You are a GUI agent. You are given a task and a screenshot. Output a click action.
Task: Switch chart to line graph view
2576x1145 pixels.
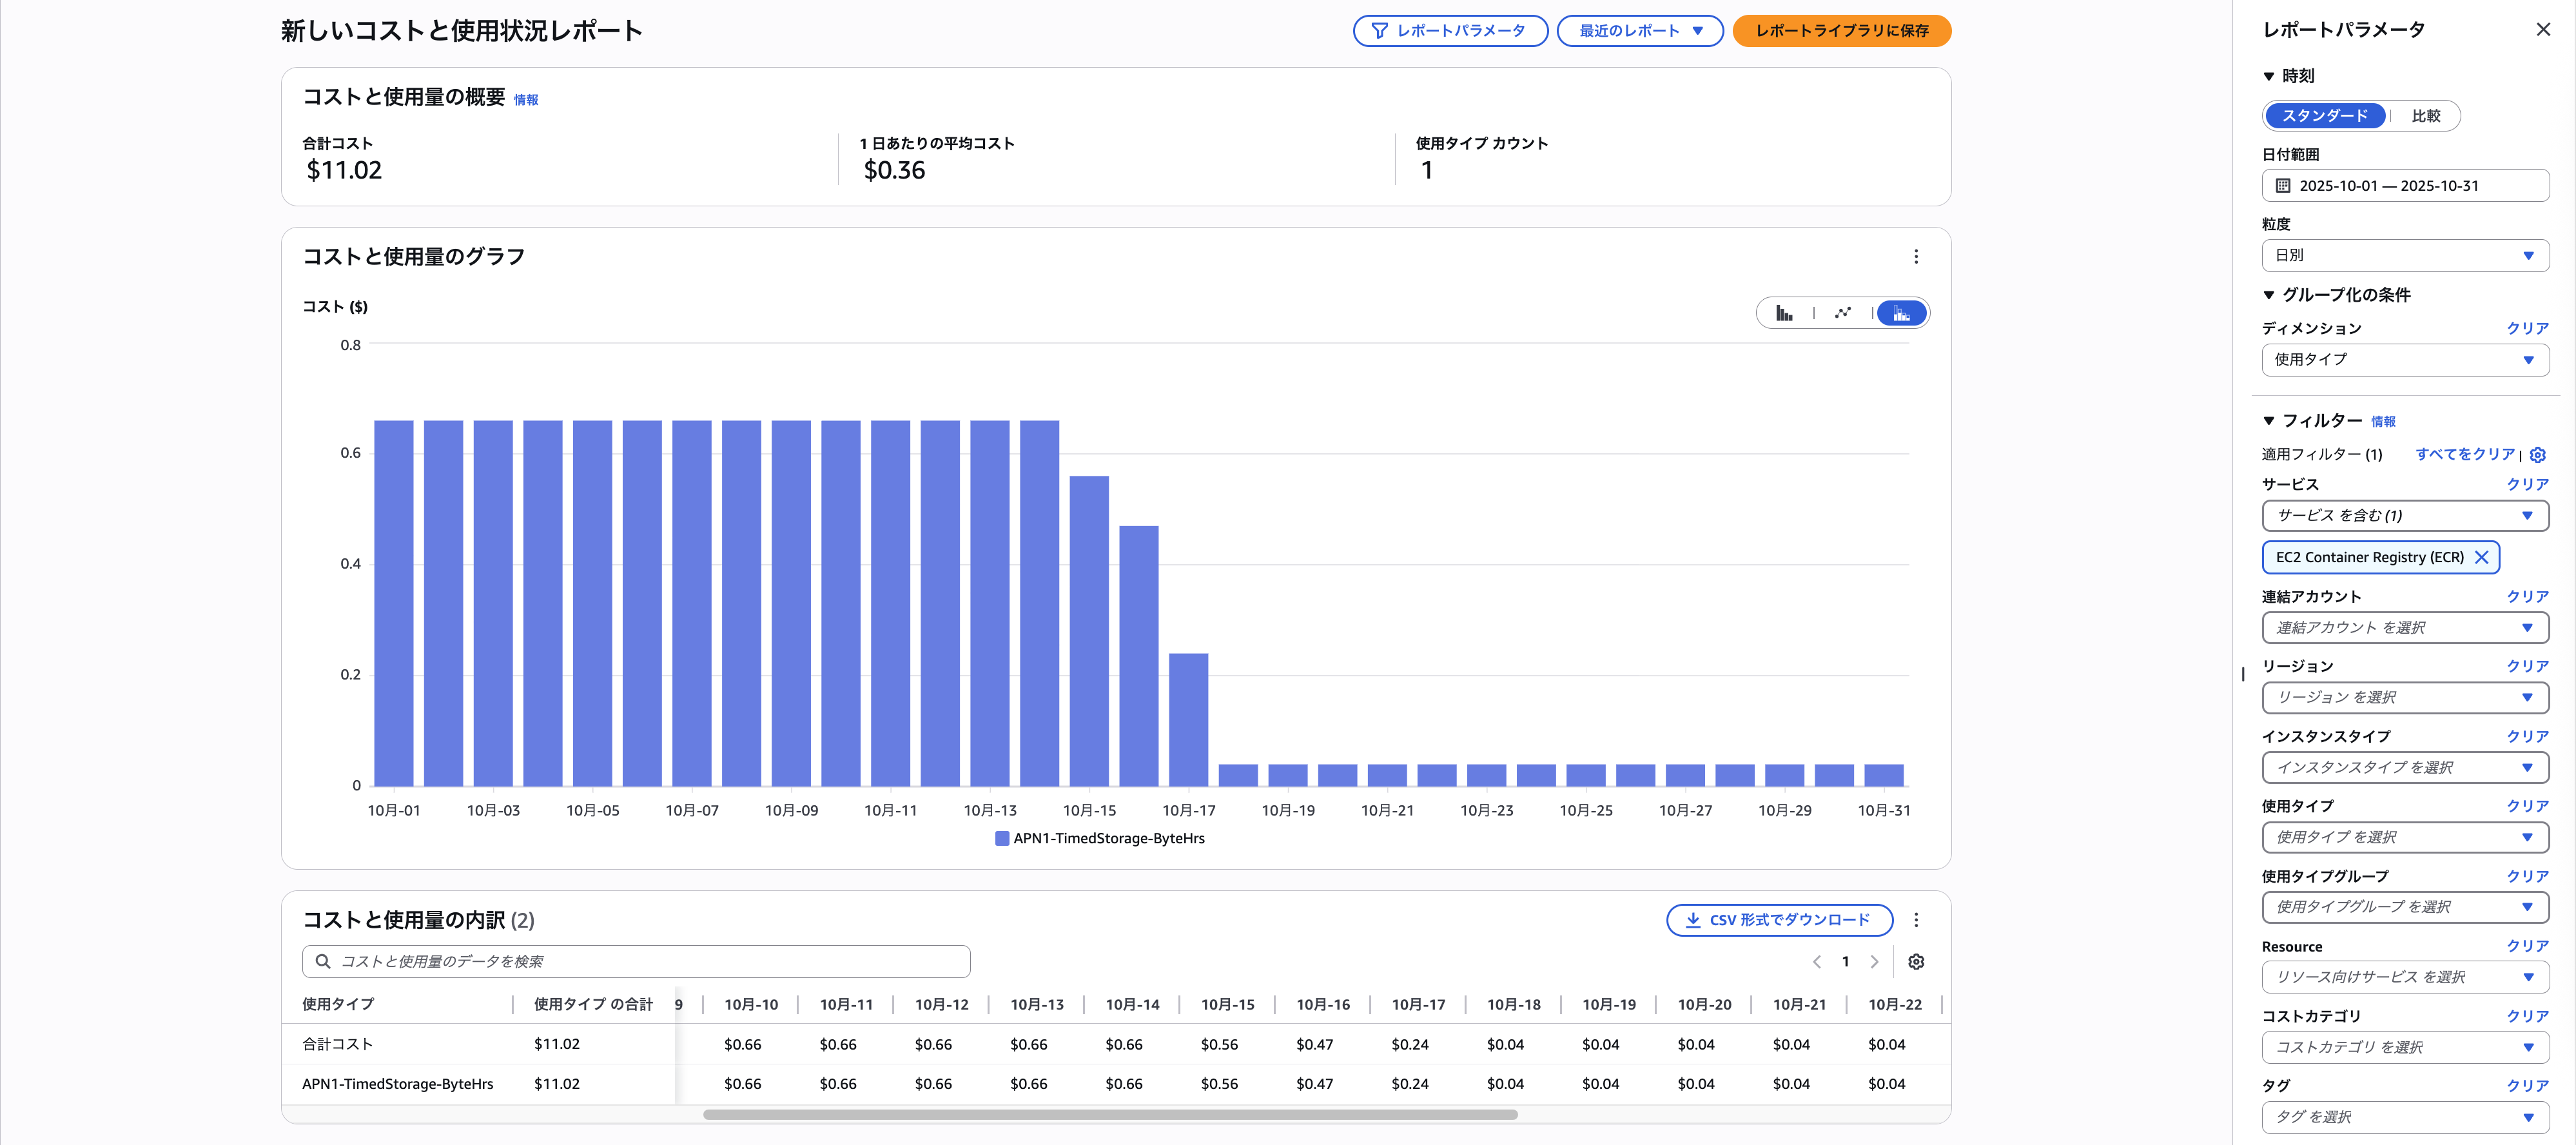(x=1842, y=313)
